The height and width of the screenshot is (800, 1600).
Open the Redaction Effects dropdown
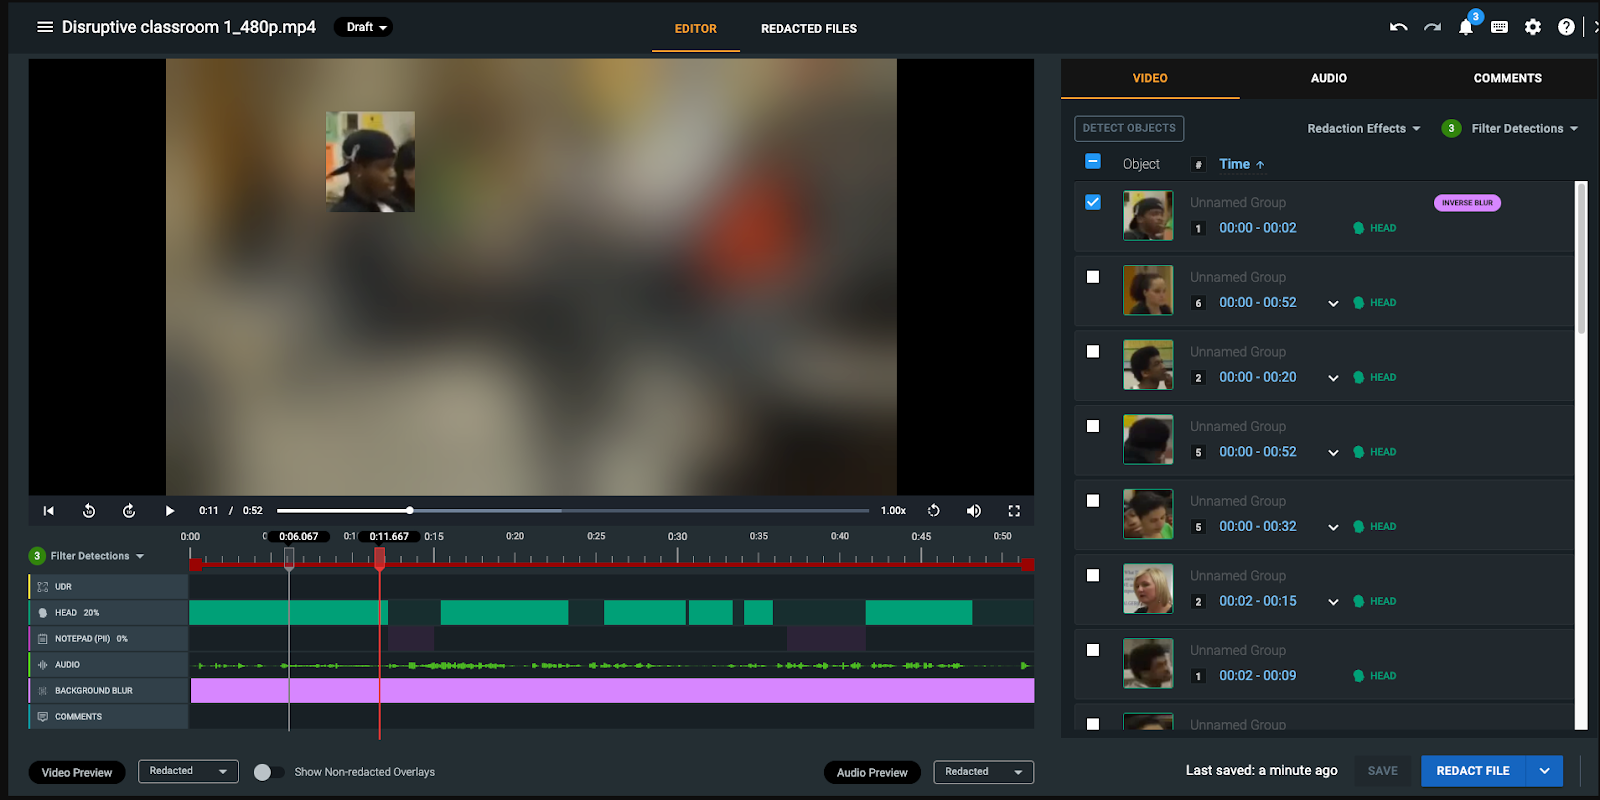coord(1363,129)
